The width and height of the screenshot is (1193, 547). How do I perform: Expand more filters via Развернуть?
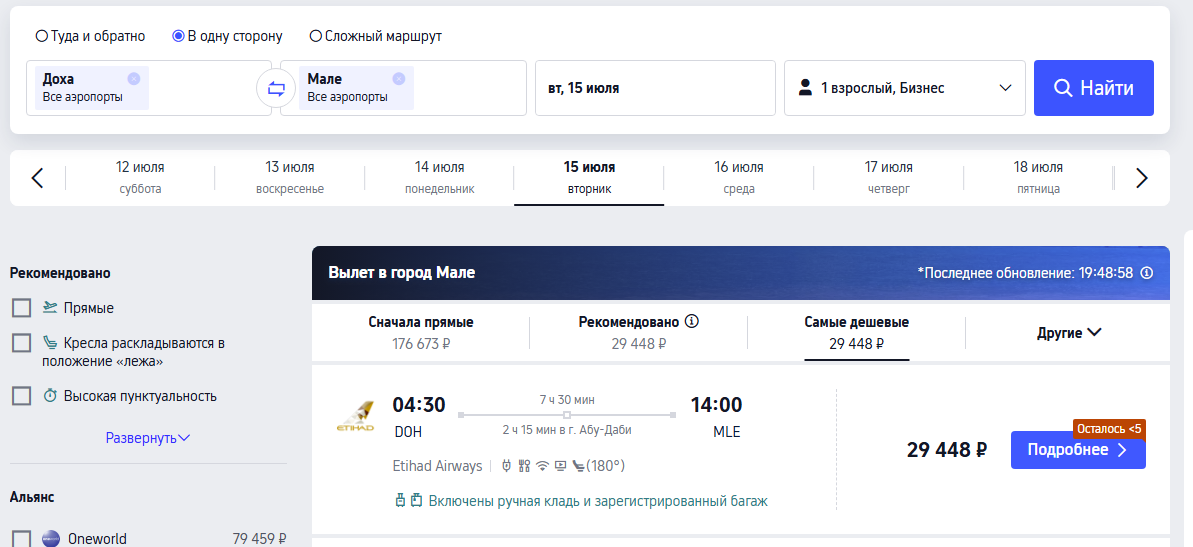click(148, 438)
